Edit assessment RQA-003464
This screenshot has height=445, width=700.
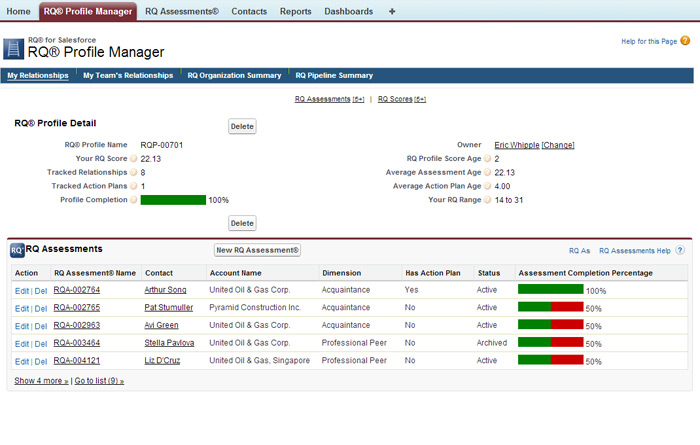[x=22, y=344]
